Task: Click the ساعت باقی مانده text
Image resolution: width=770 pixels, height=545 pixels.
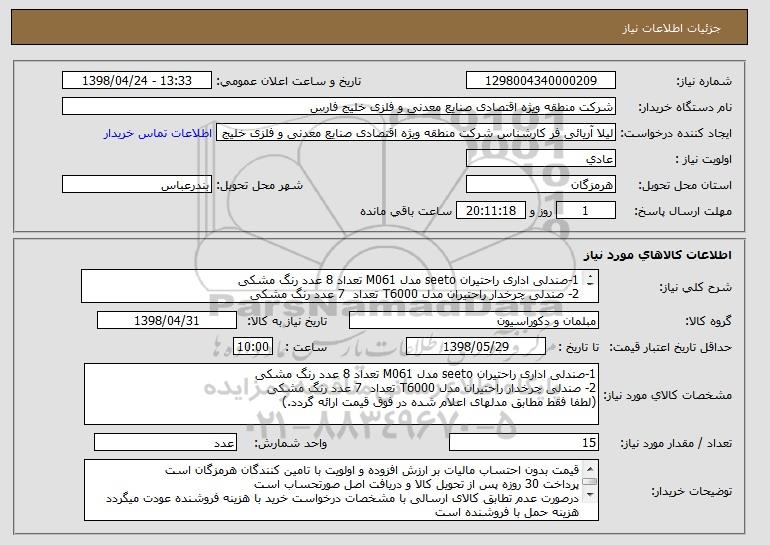Action: 406,211
